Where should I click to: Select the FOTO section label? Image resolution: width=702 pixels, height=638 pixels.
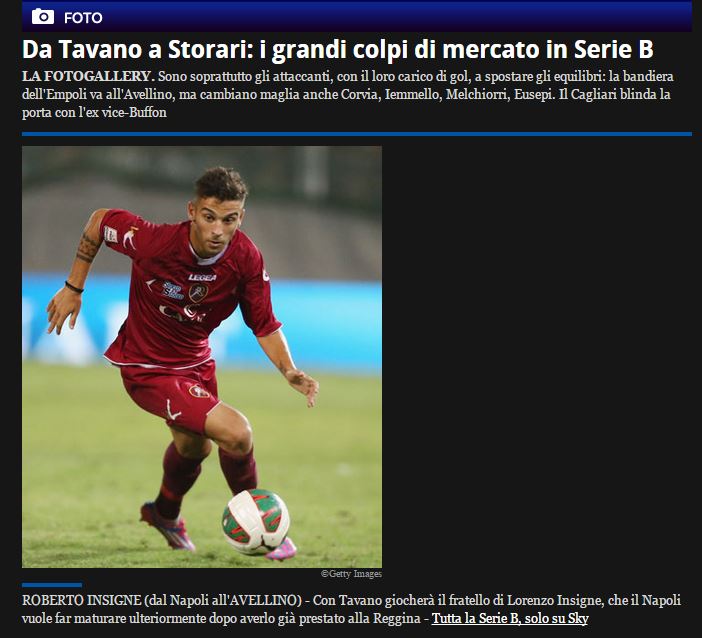coord(83,18)
